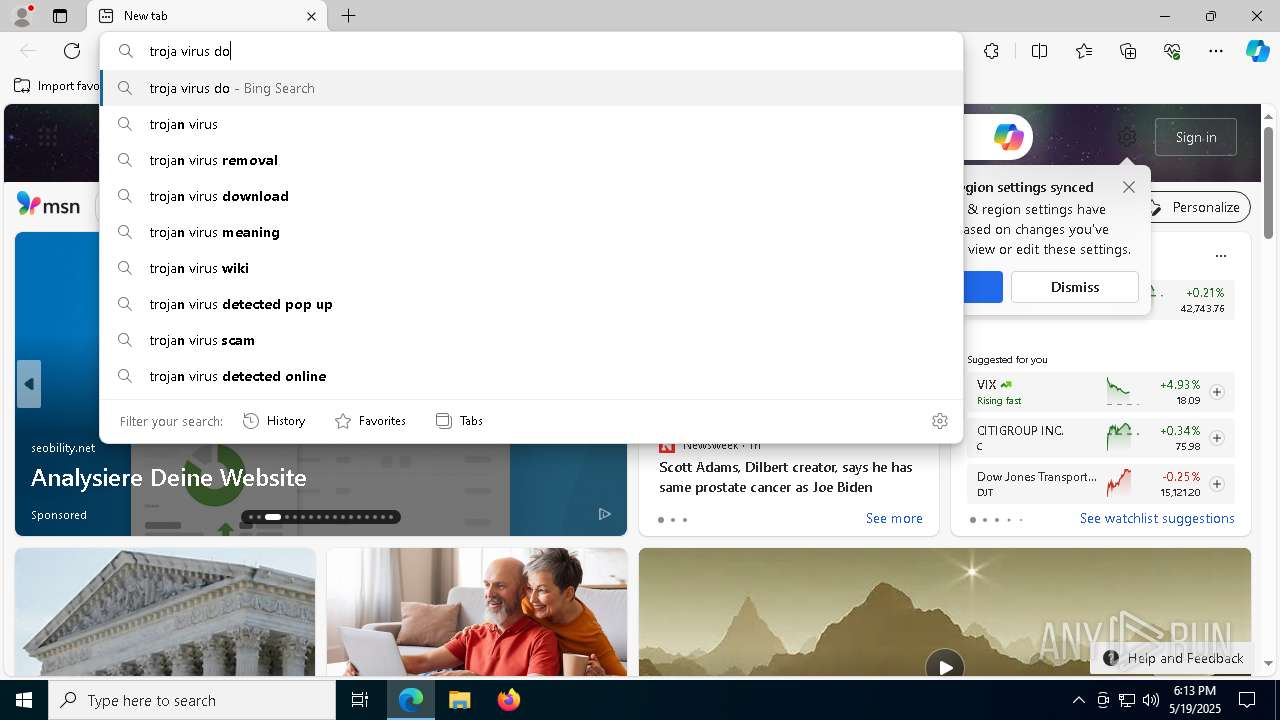The height and width of the screenshot is (720, 1280).
Task: Open Windows Start menu
Action: click(24, 700)
